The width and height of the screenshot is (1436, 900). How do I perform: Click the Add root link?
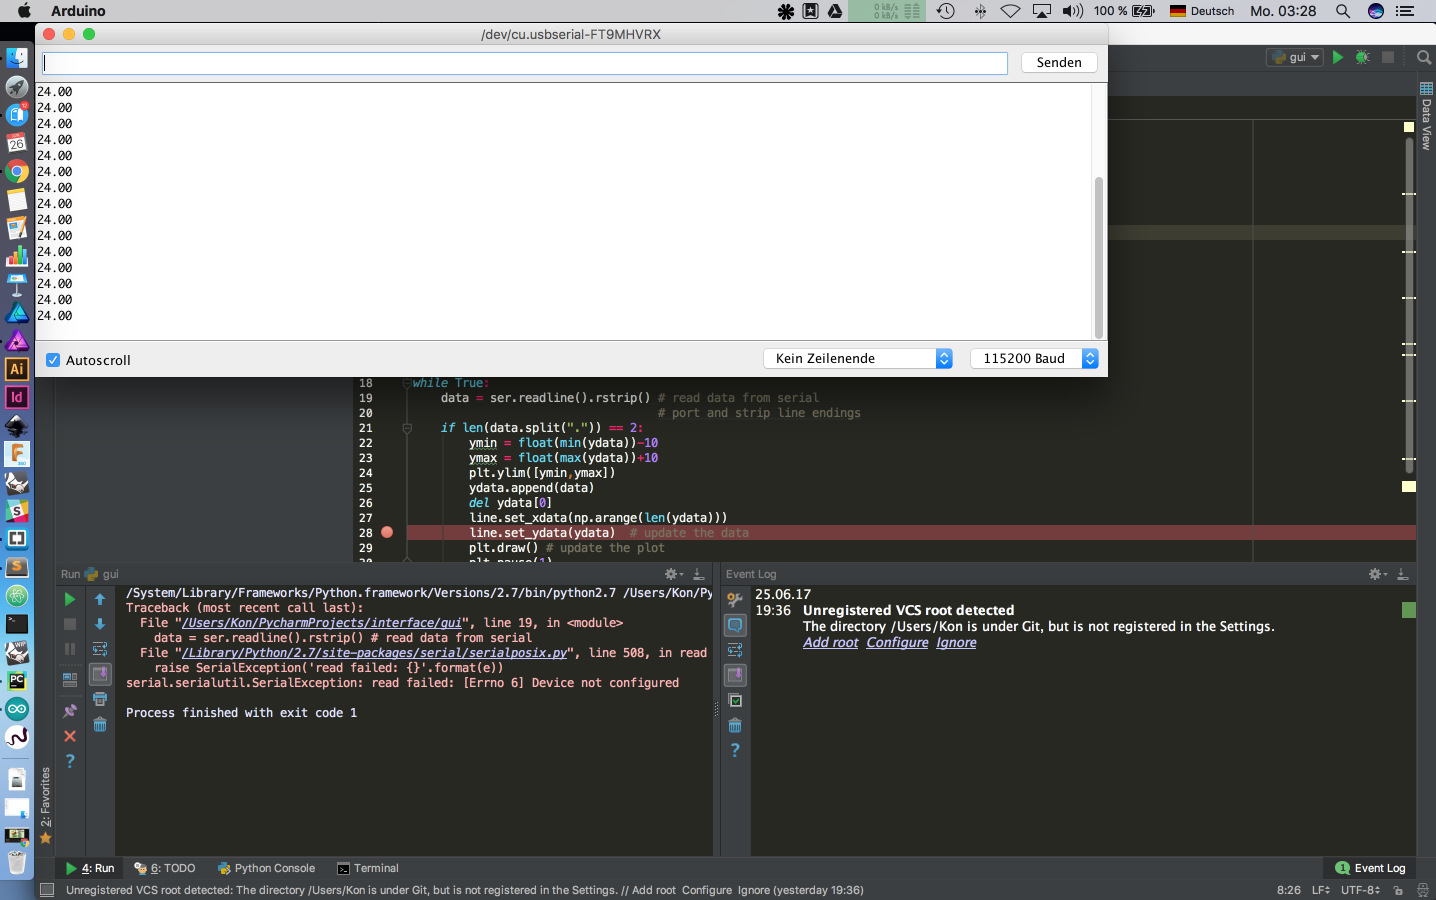pyautogui.click(x=830, y=642)
